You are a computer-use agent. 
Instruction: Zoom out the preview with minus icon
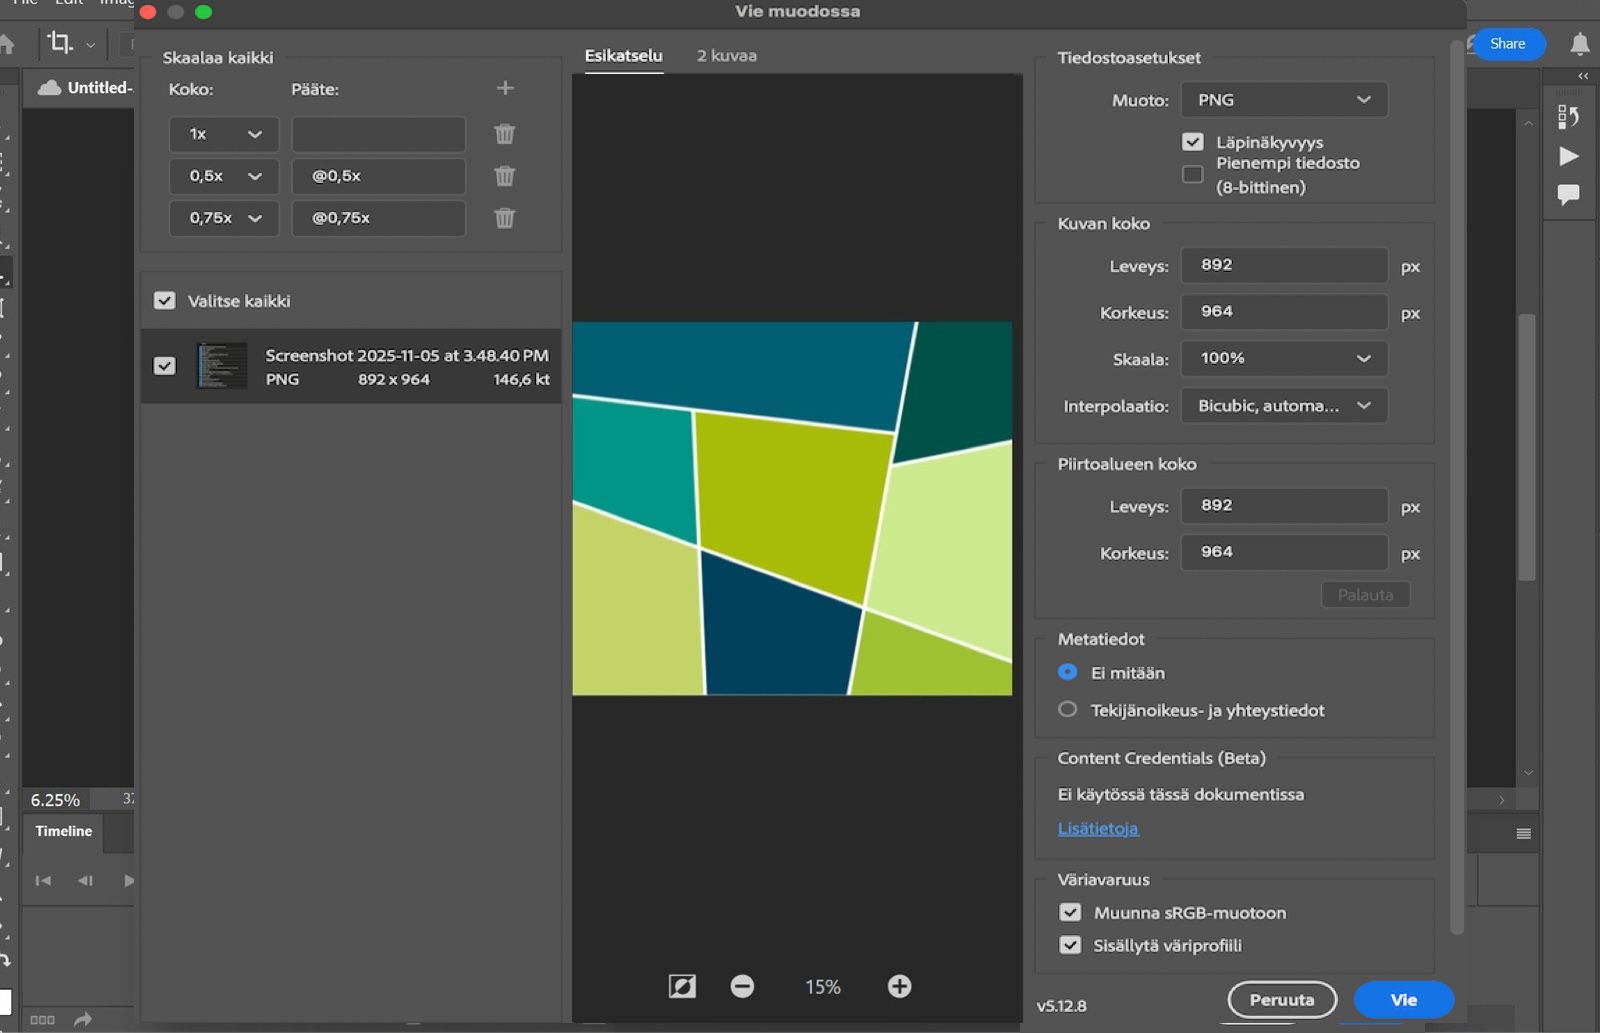click(x=742, y=987)
